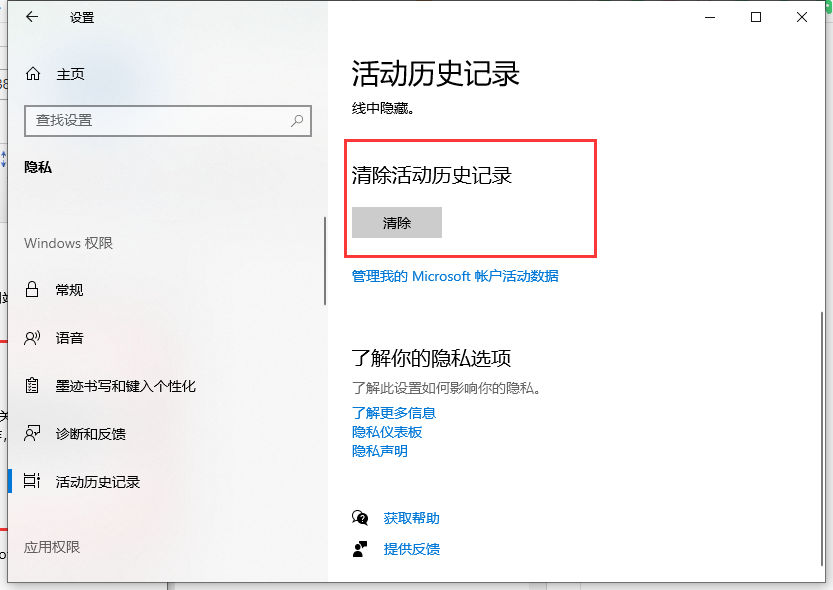The width and height of the screenshot is (833, 590).
Task: Click the Home house icon
Action: pos(33,74)
